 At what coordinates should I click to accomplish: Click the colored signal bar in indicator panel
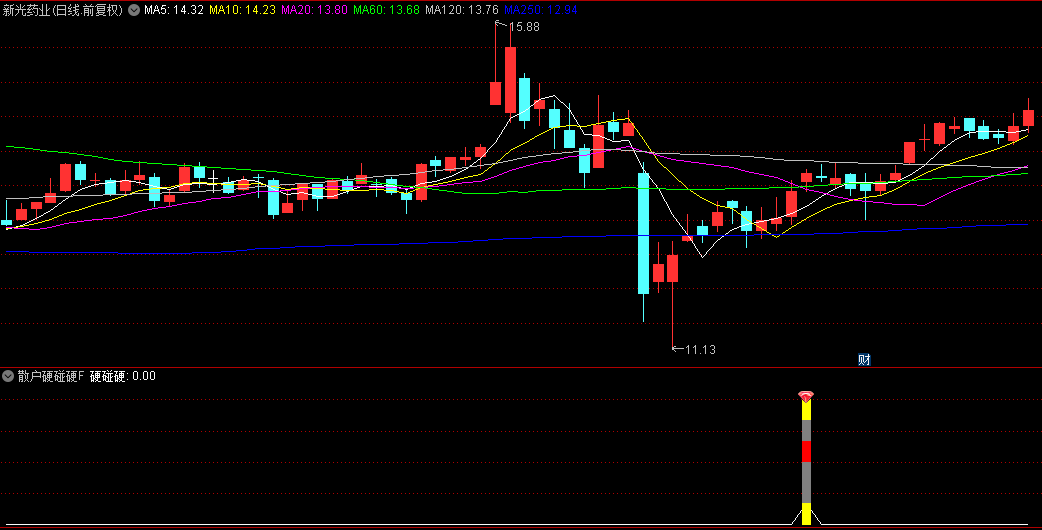tap(806, 463)
